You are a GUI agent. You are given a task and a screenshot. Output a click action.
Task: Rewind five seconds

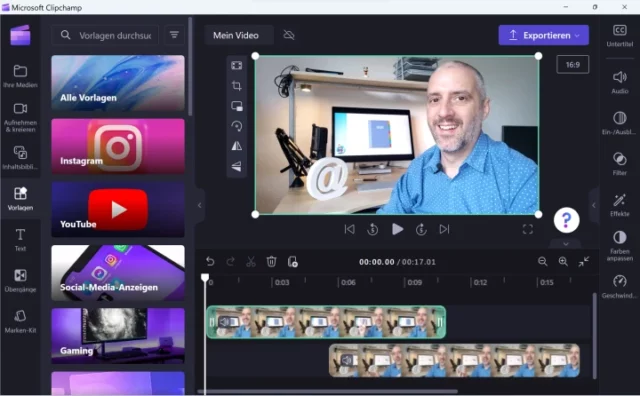pos(372,229)
